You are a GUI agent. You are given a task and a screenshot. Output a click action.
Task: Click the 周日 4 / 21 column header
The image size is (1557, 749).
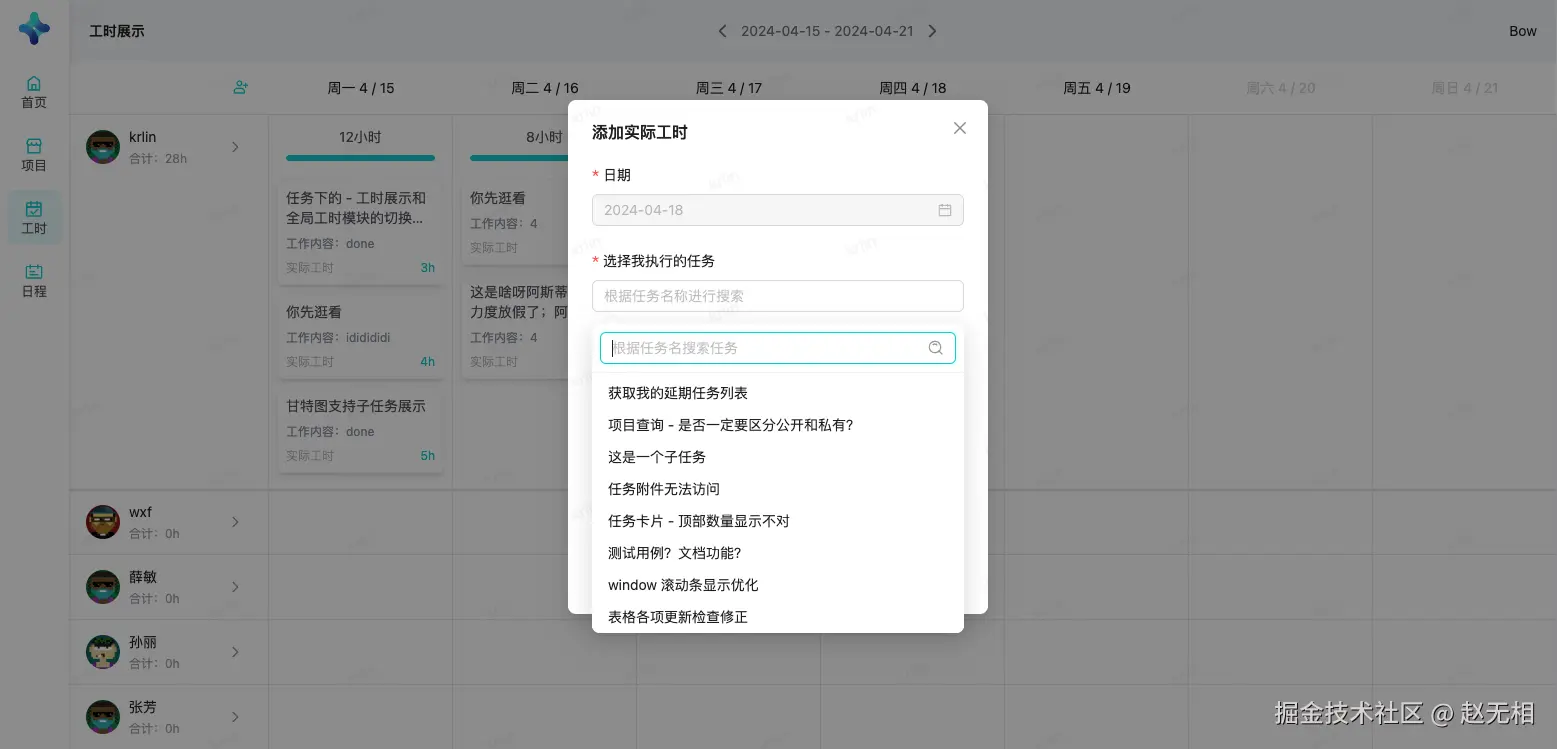coord(1465,88)
